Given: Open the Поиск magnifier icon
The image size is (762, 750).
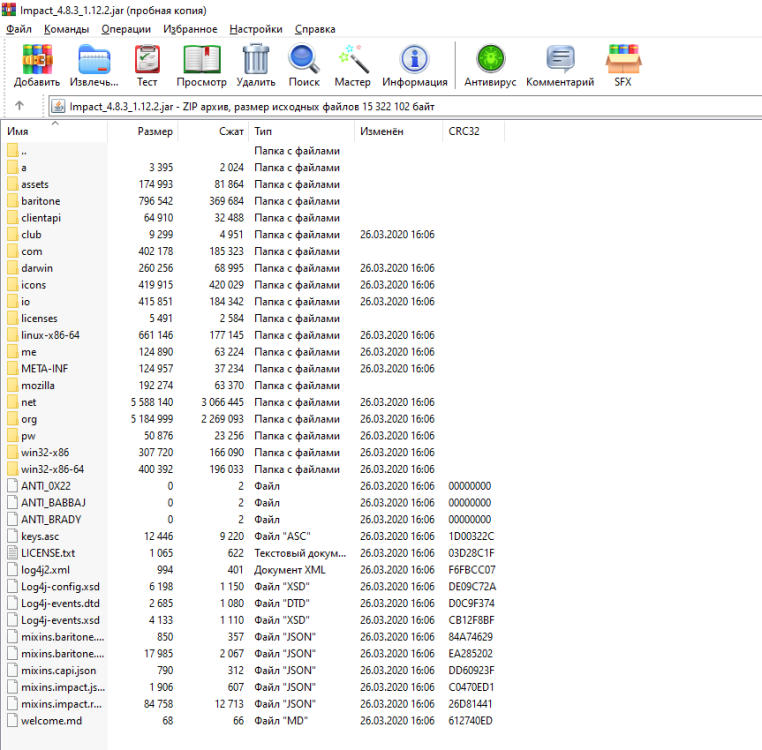Looking at the screenshot, I should pyautogui.click(x=304, y=59).
